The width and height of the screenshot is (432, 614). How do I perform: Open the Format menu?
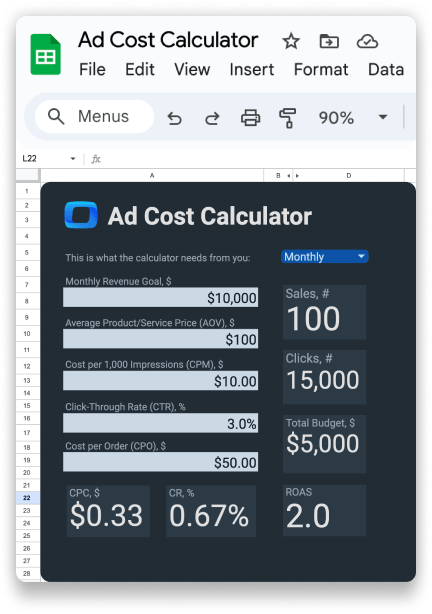tap(321, 70)
